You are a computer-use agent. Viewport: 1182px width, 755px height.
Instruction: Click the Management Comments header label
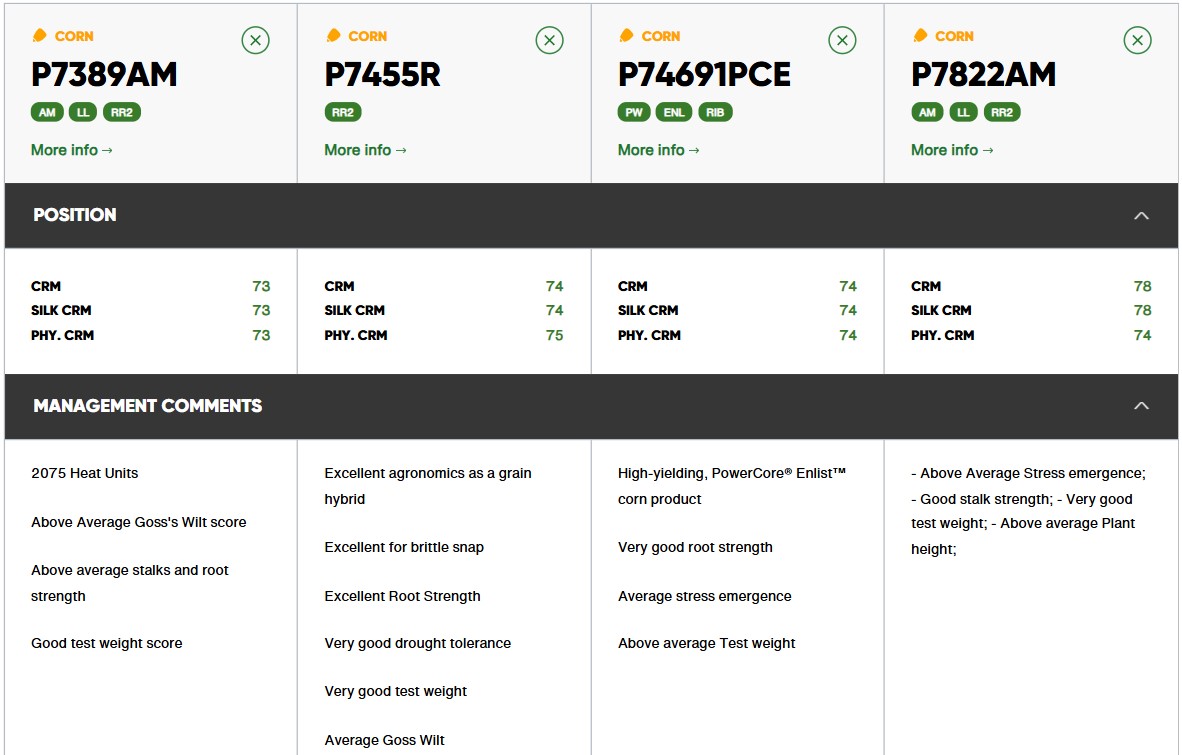point(147,406)
